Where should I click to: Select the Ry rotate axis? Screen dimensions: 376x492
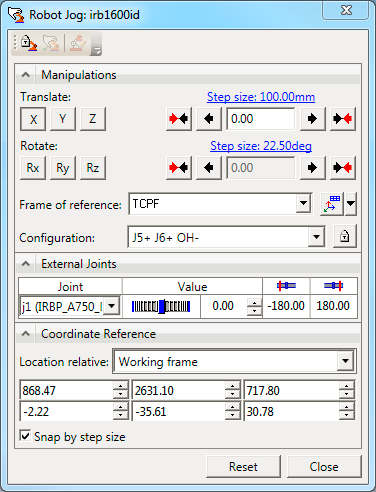click(63, 168)
